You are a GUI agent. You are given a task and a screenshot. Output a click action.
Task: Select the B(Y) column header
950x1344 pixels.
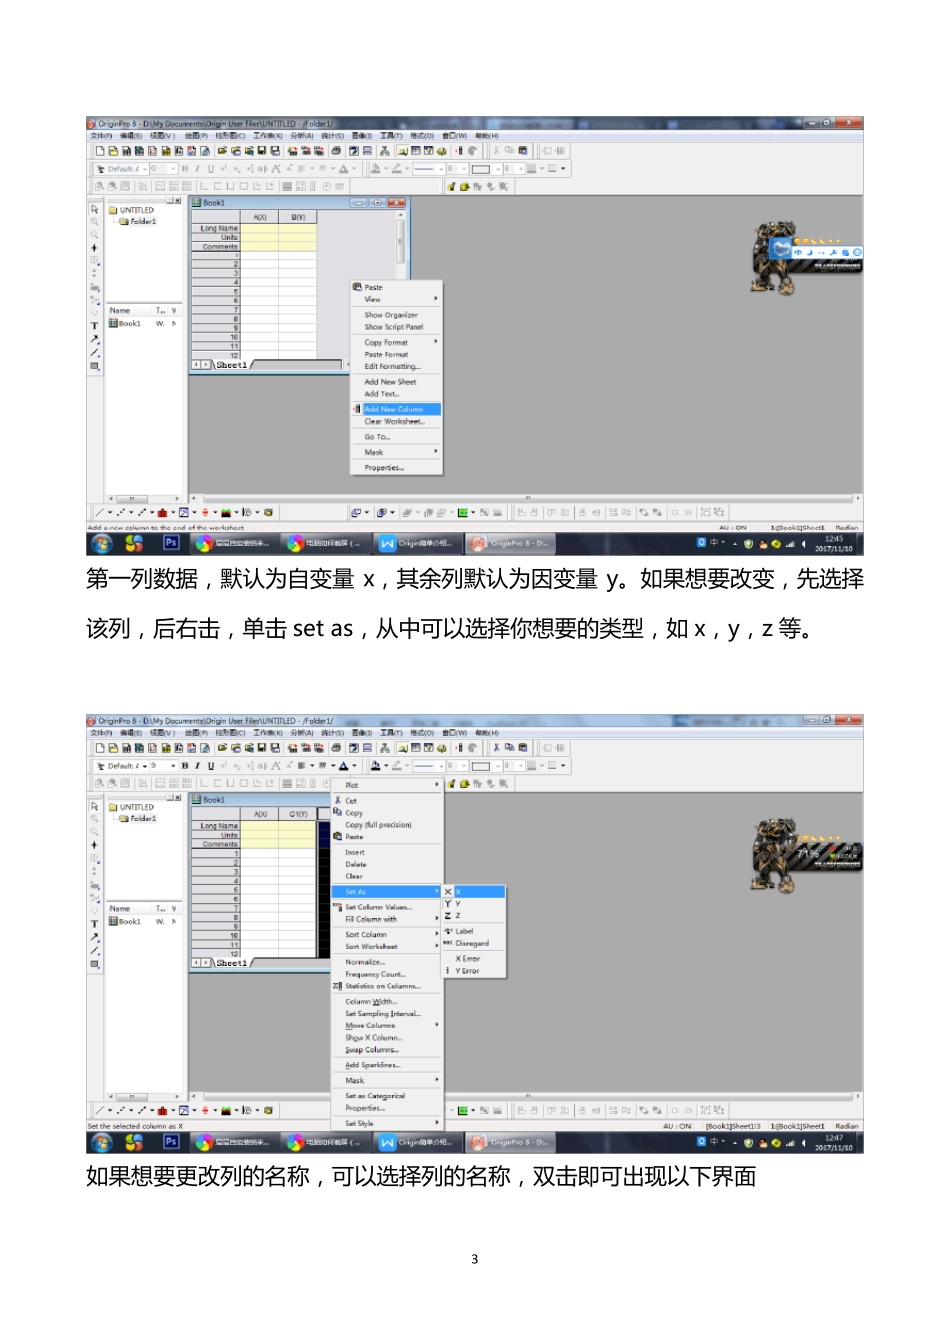coord(298,217)
